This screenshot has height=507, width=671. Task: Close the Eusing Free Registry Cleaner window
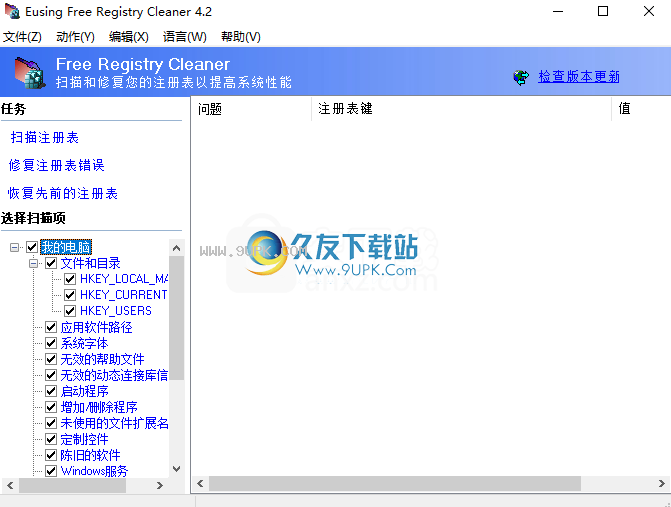[x=649, y=12]
